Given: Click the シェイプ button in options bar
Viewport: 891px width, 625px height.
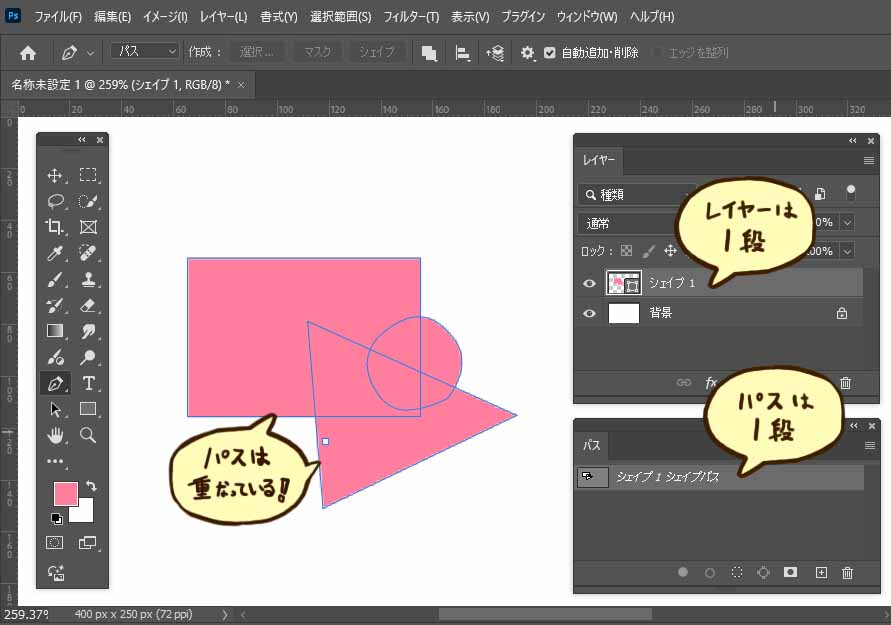Looking at the screenshot, I should point(377,52).
